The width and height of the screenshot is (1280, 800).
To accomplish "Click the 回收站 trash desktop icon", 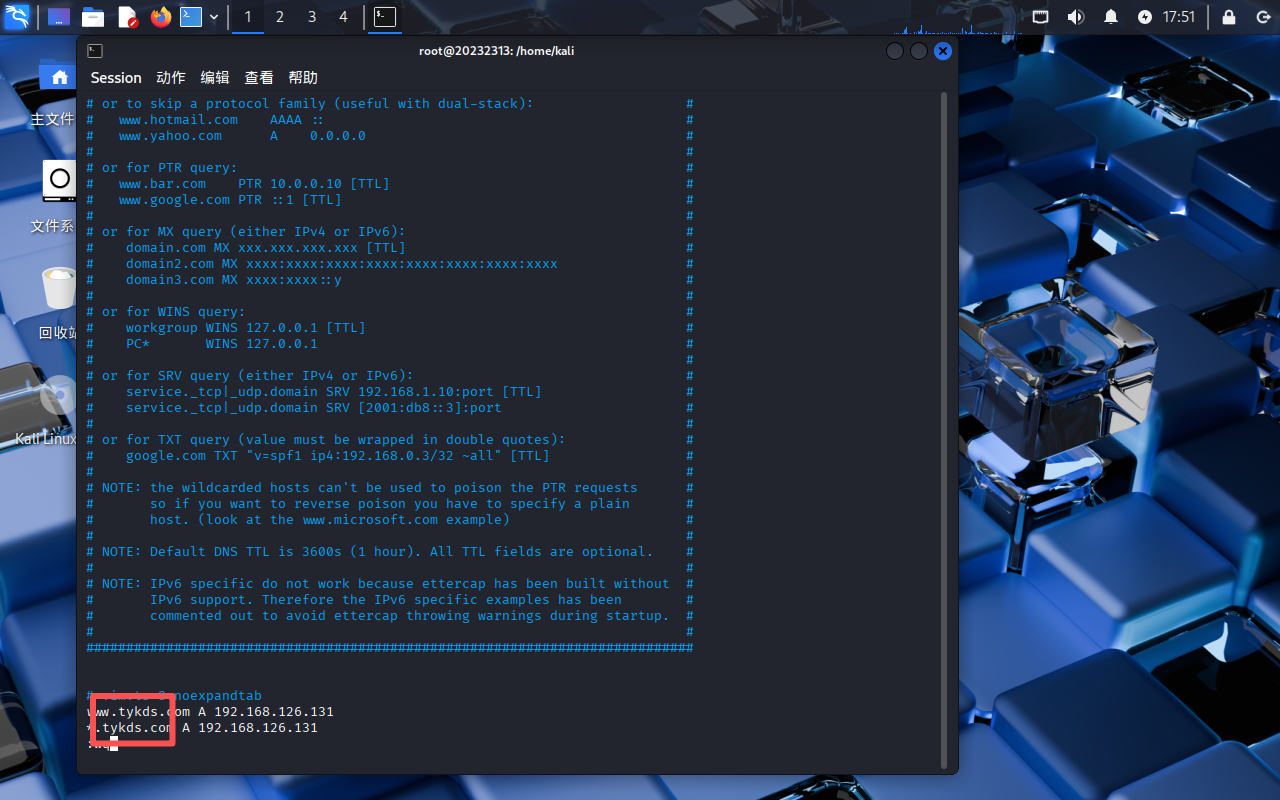I will (x=58, y=304).
